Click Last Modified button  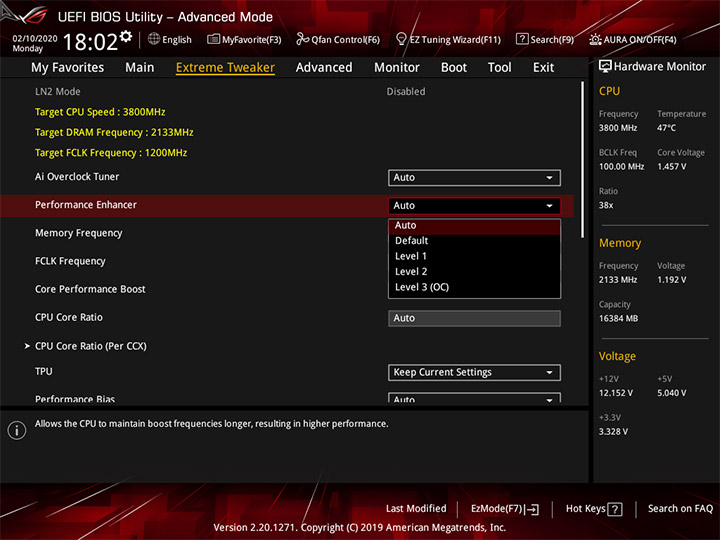pyautogui.click(x=416, y=508)
